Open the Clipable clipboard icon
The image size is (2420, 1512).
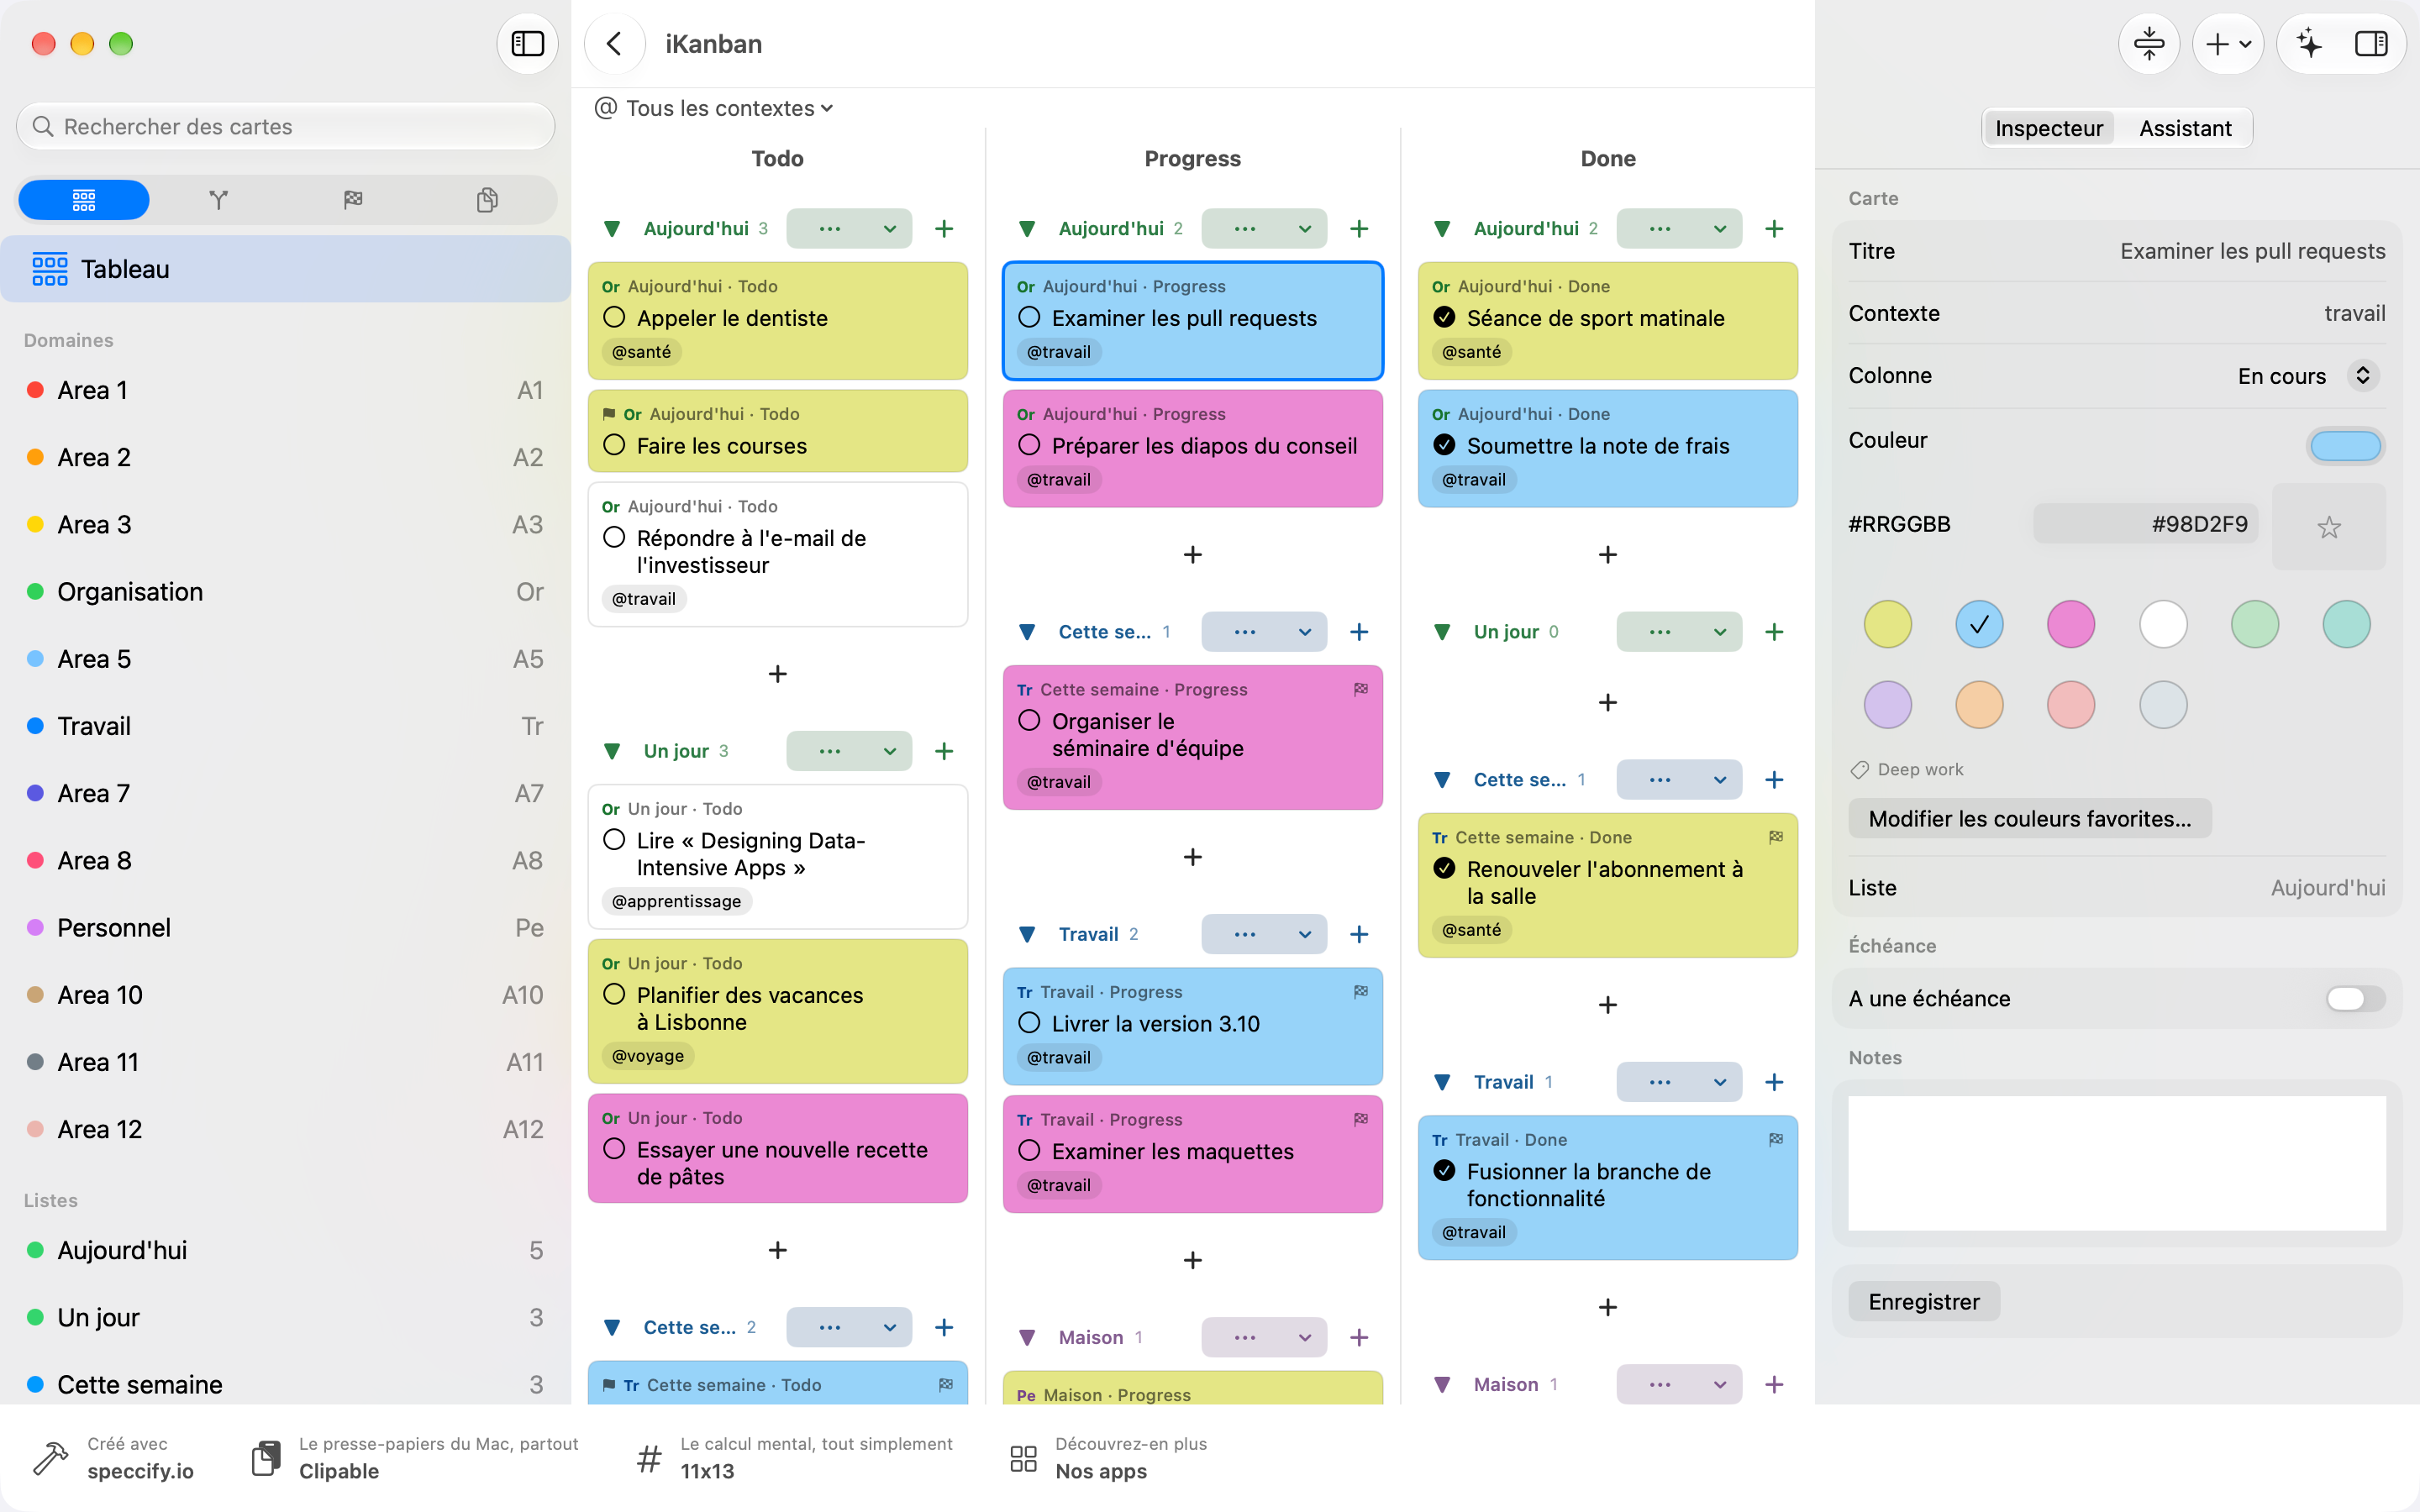click(266, 1458)
